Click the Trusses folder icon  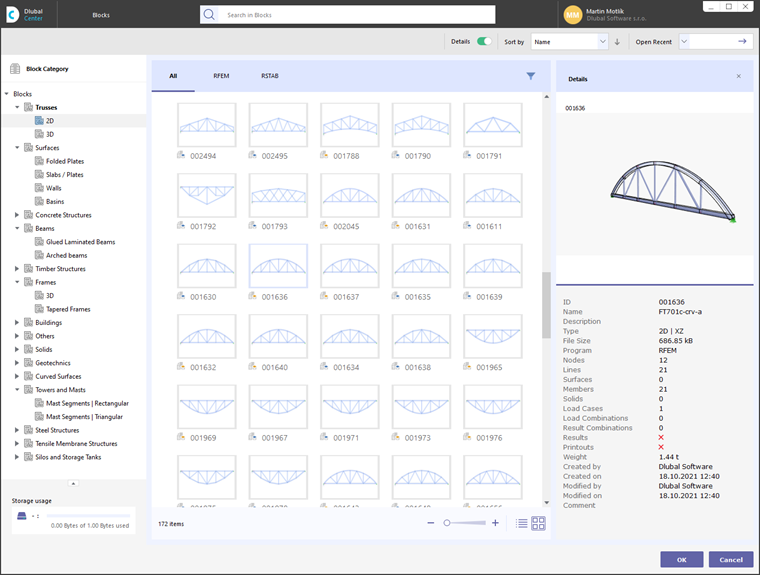[x=29, y=107]
